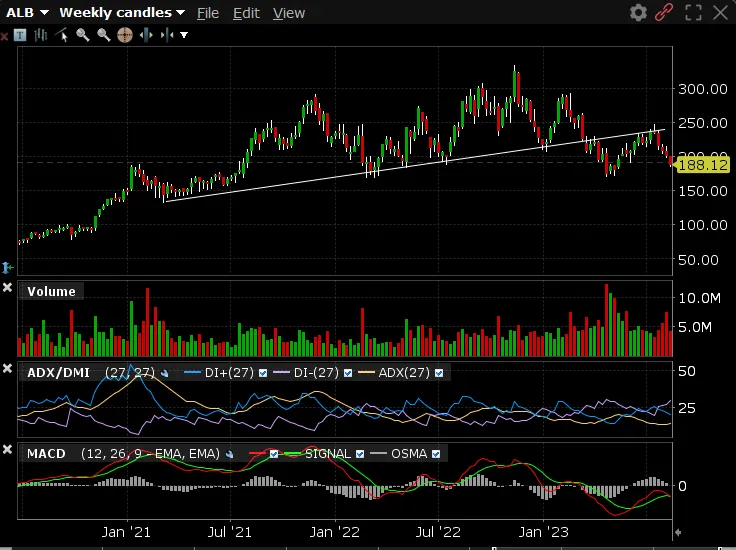Click the DI-(27) purple line swatch

pyautogui.click(x=281, y=373)
